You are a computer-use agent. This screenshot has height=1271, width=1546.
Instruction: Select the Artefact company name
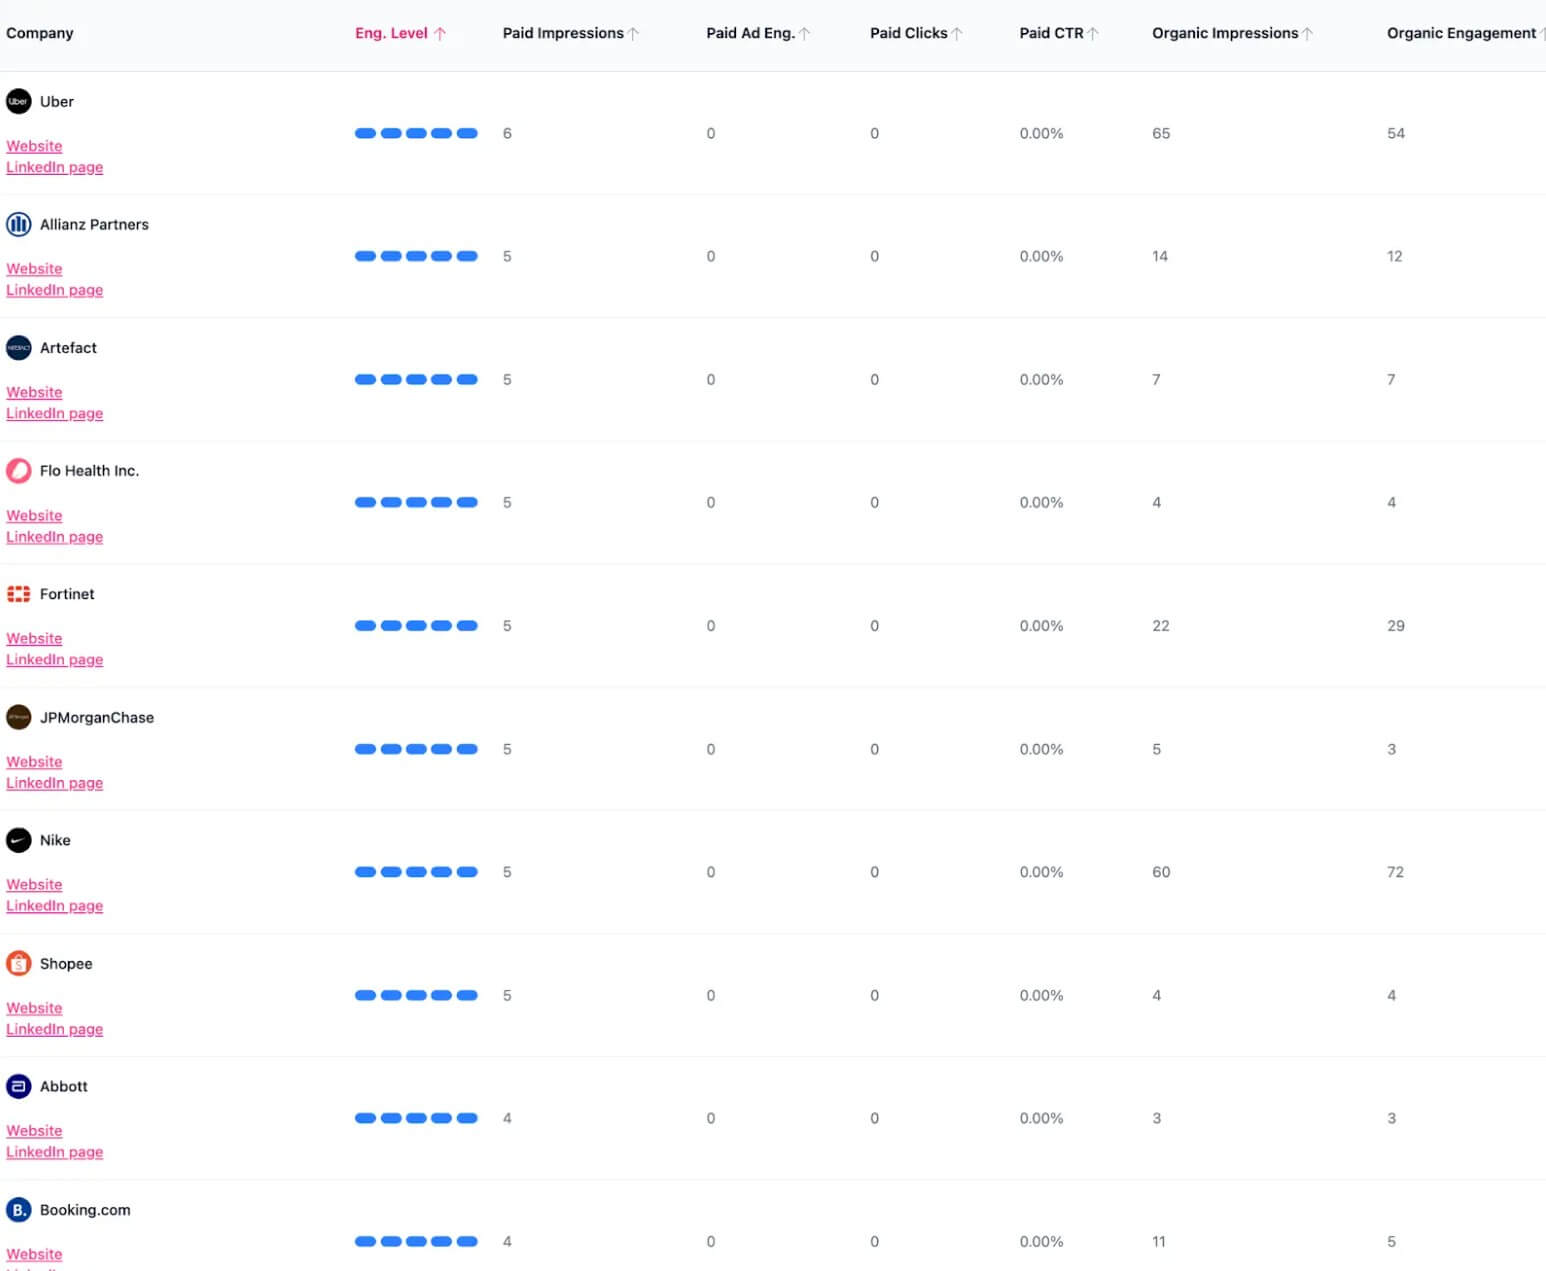tap(68, 347)
